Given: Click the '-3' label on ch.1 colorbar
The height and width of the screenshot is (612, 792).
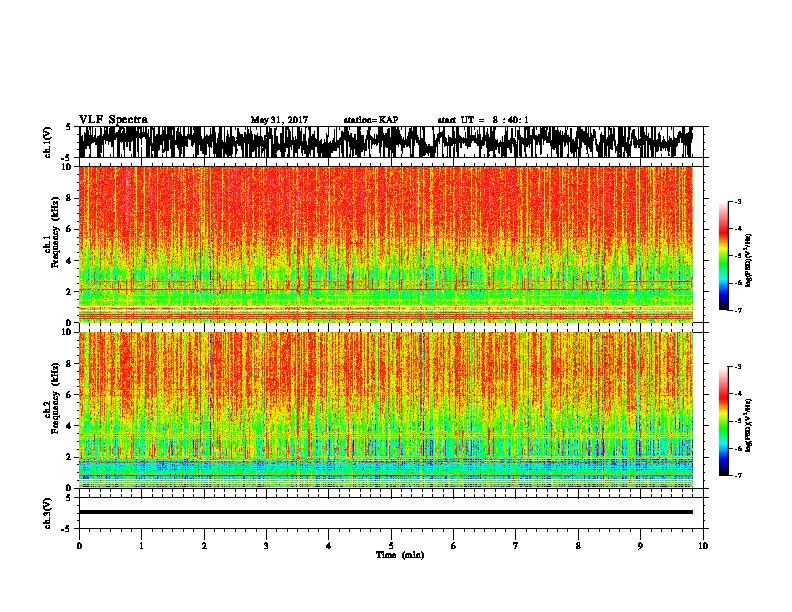Looking at the screenshot, I should click(738, 202).
